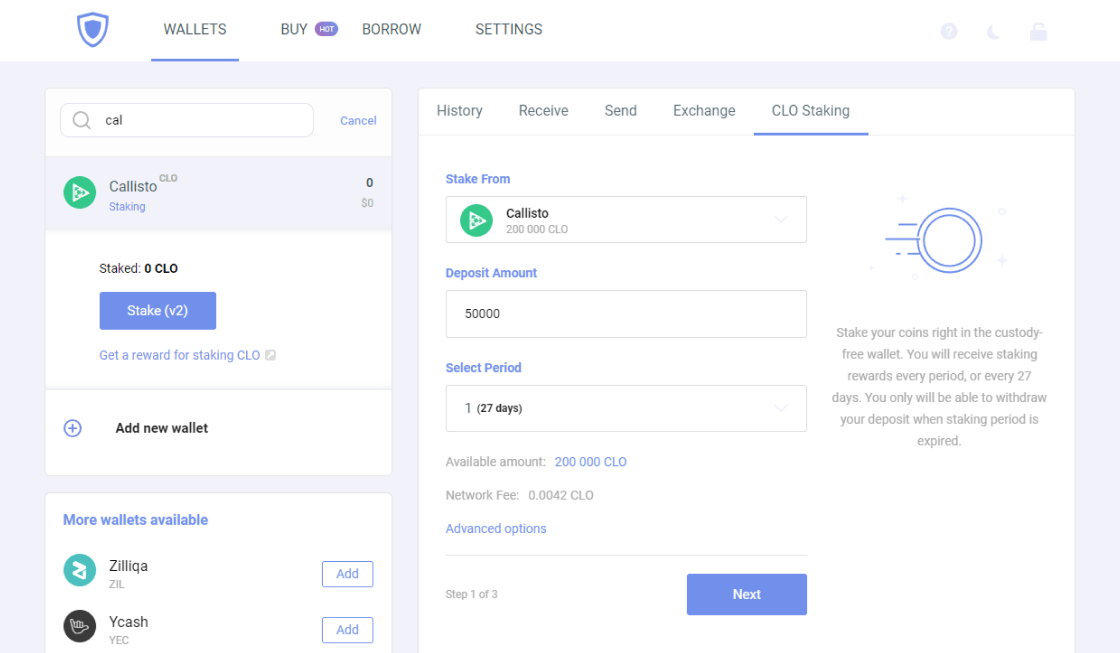
Task: Open the Buy menu
Action: (x=294, y=29)
